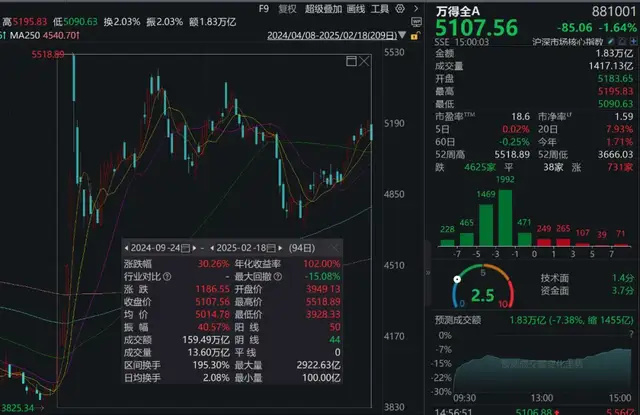Click help icon next to 最大回撤
The height and width of the screenshot is (415, 640).
[278, 277]
